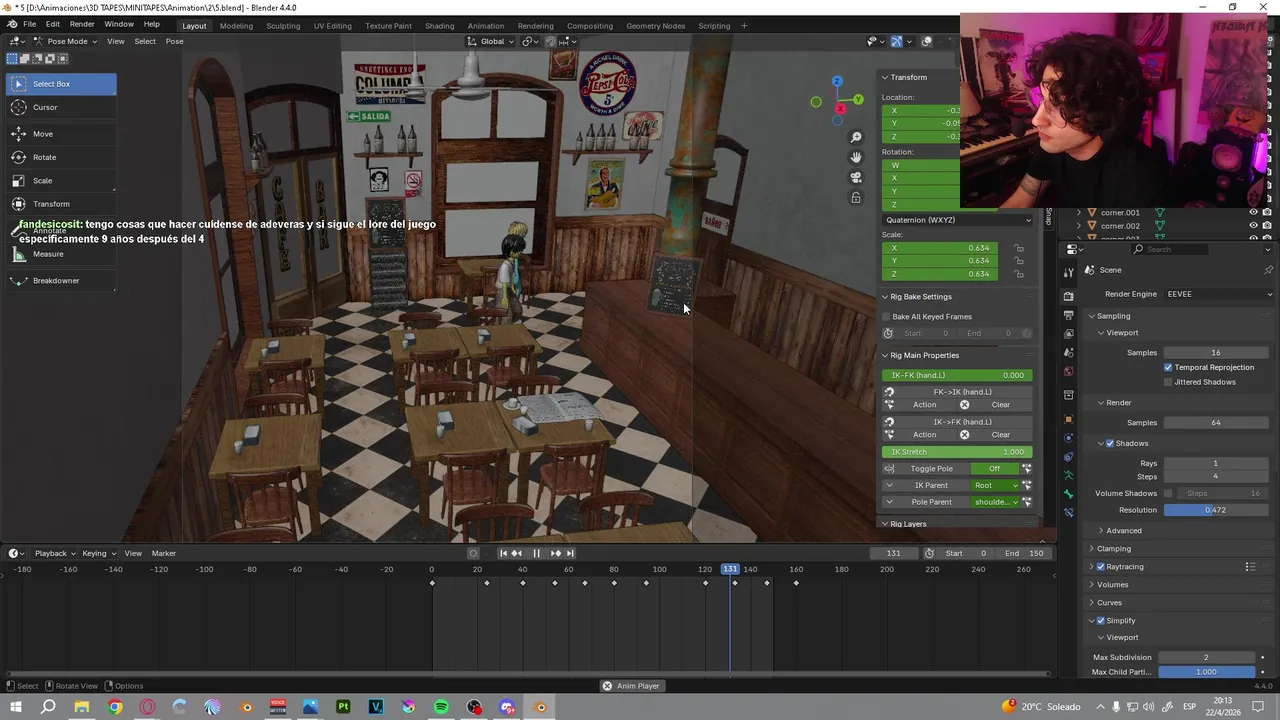1280x720 pixels.
Task: Open the Windows Start menu
Action: [15, 707]
